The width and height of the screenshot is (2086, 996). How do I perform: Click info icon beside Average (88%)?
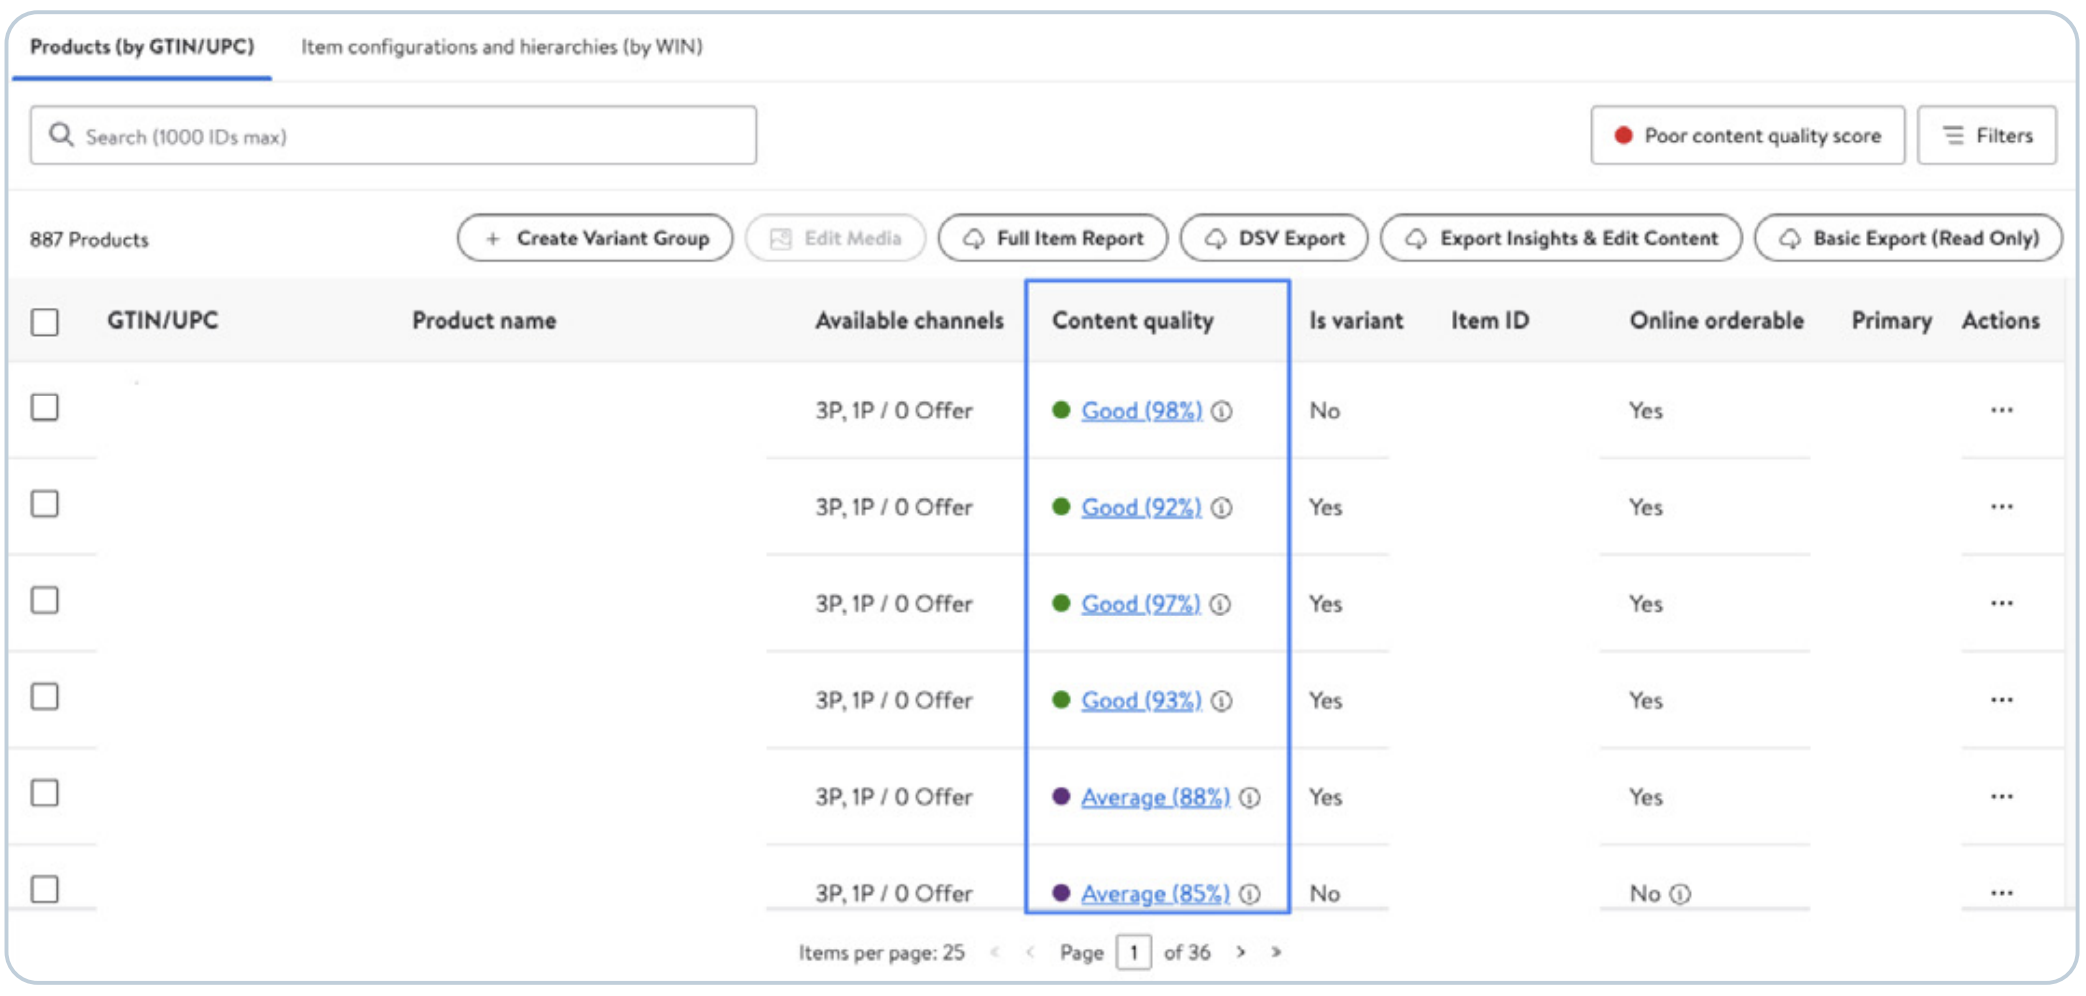coord(1250,798)
